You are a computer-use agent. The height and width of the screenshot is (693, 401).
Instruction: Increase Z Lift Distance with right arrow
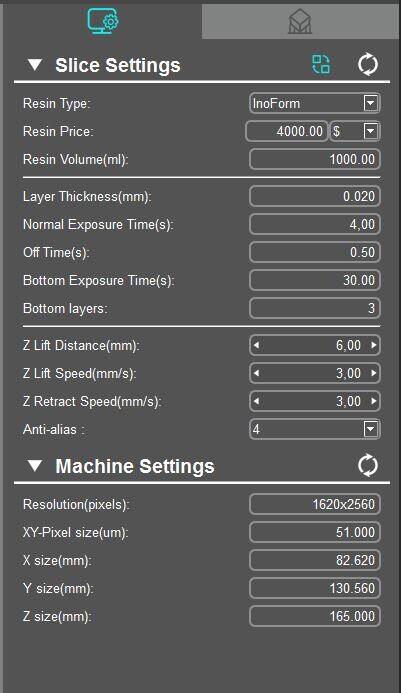pyautogui.click(x=374, y=345)
